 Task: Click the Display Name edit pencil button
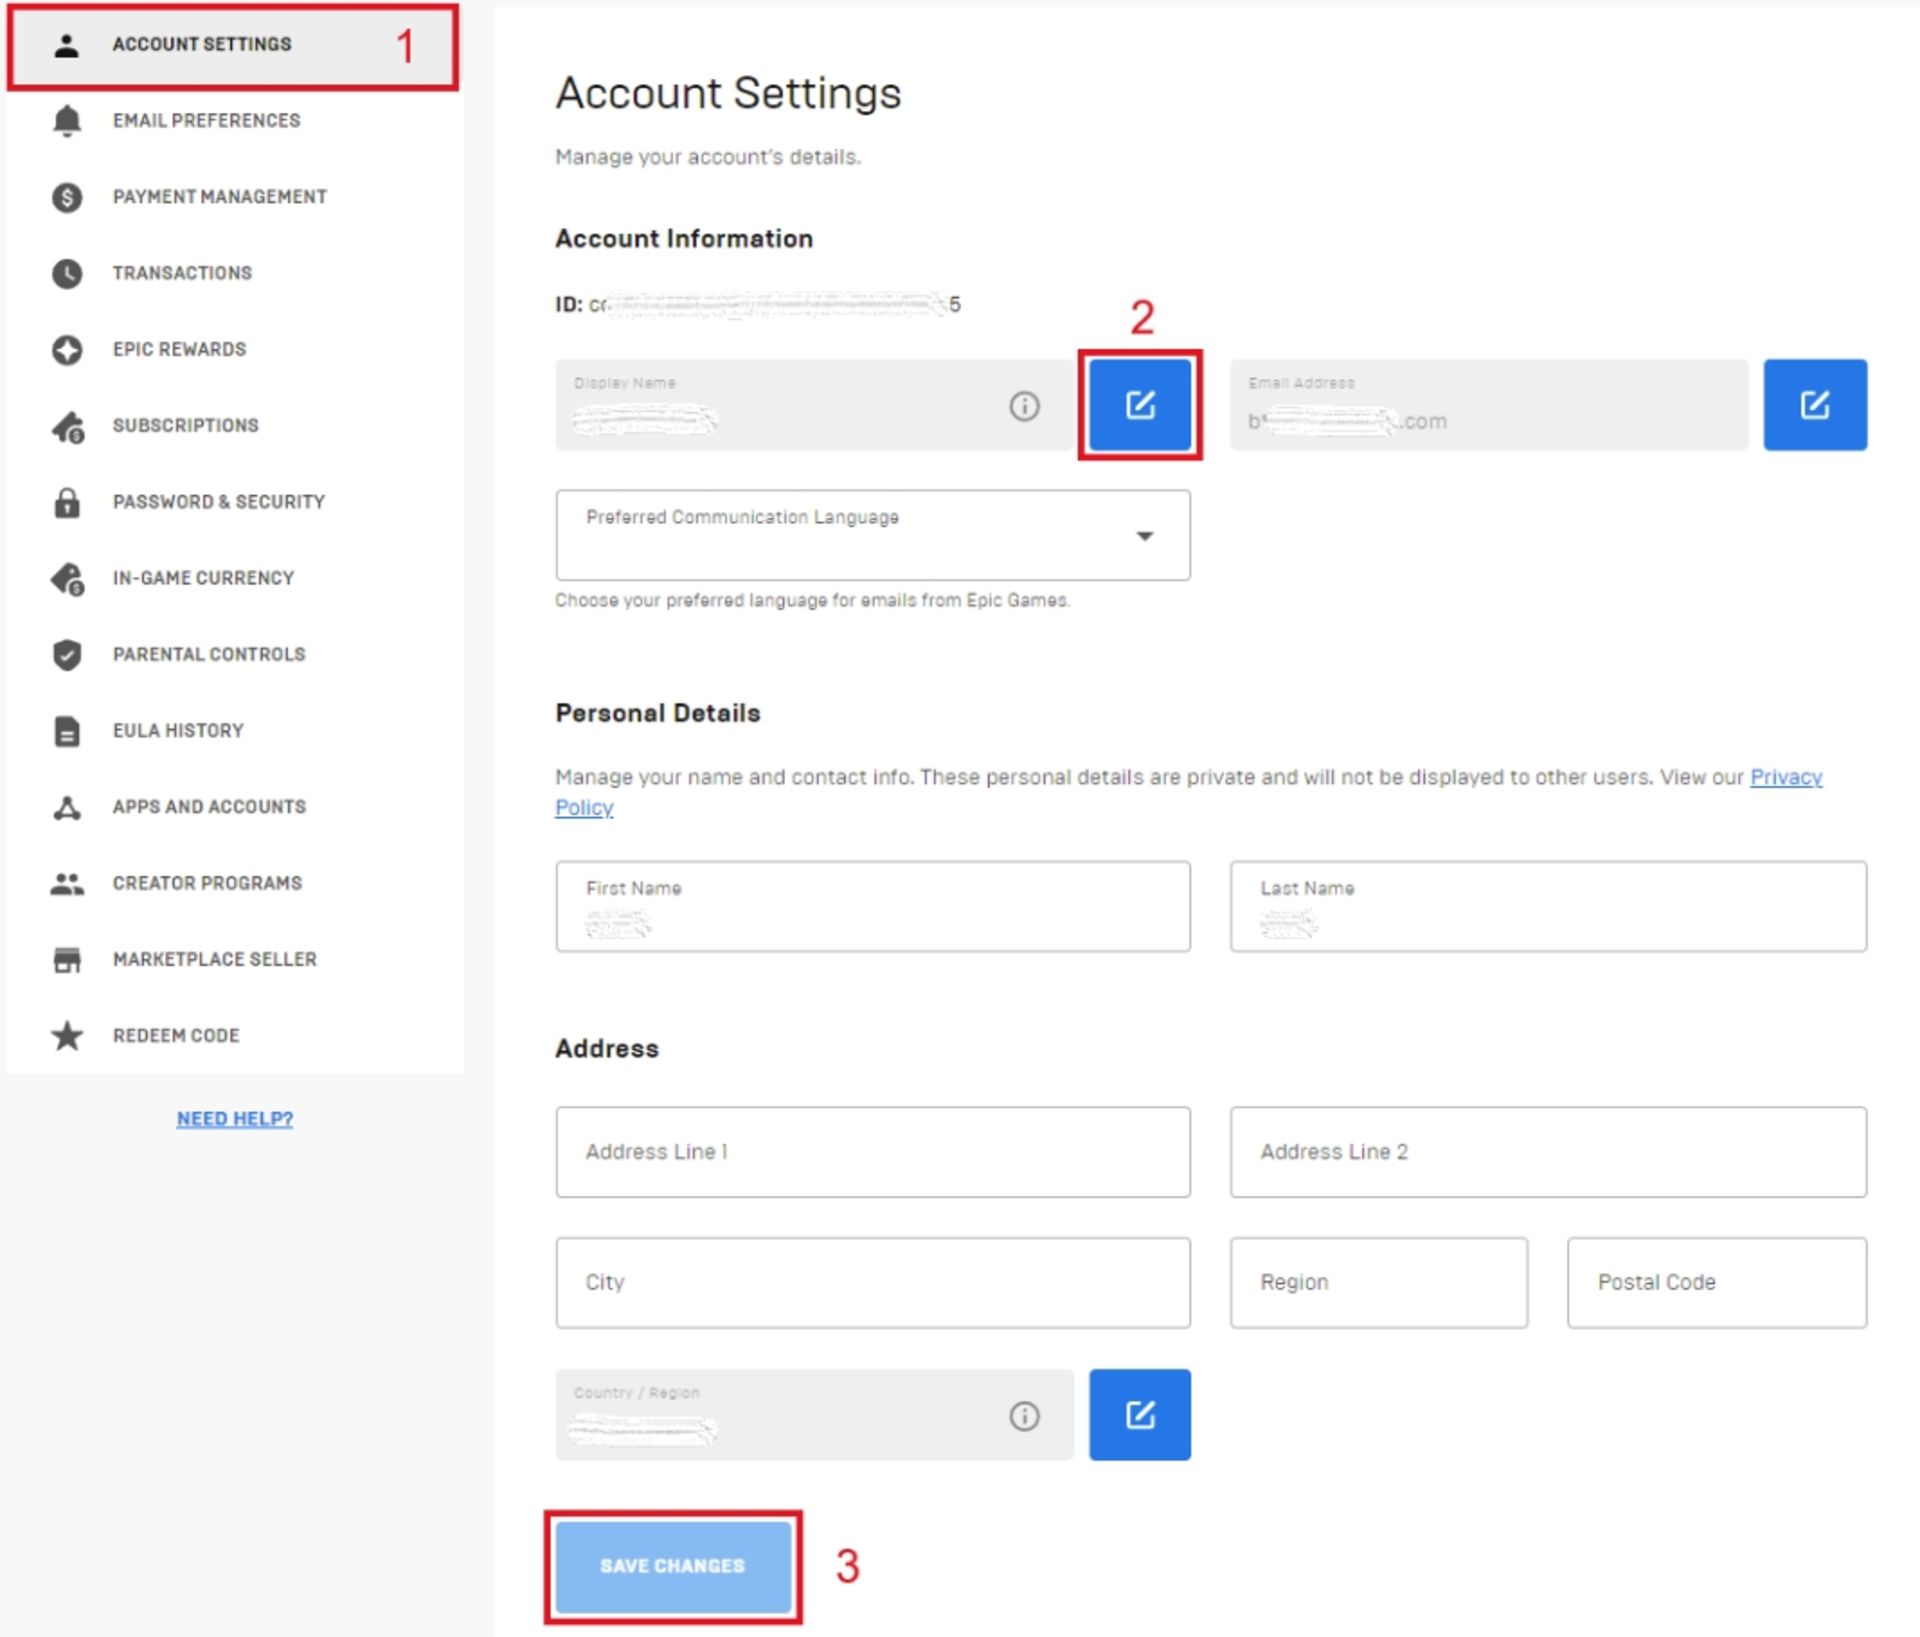click(1139, 405)
